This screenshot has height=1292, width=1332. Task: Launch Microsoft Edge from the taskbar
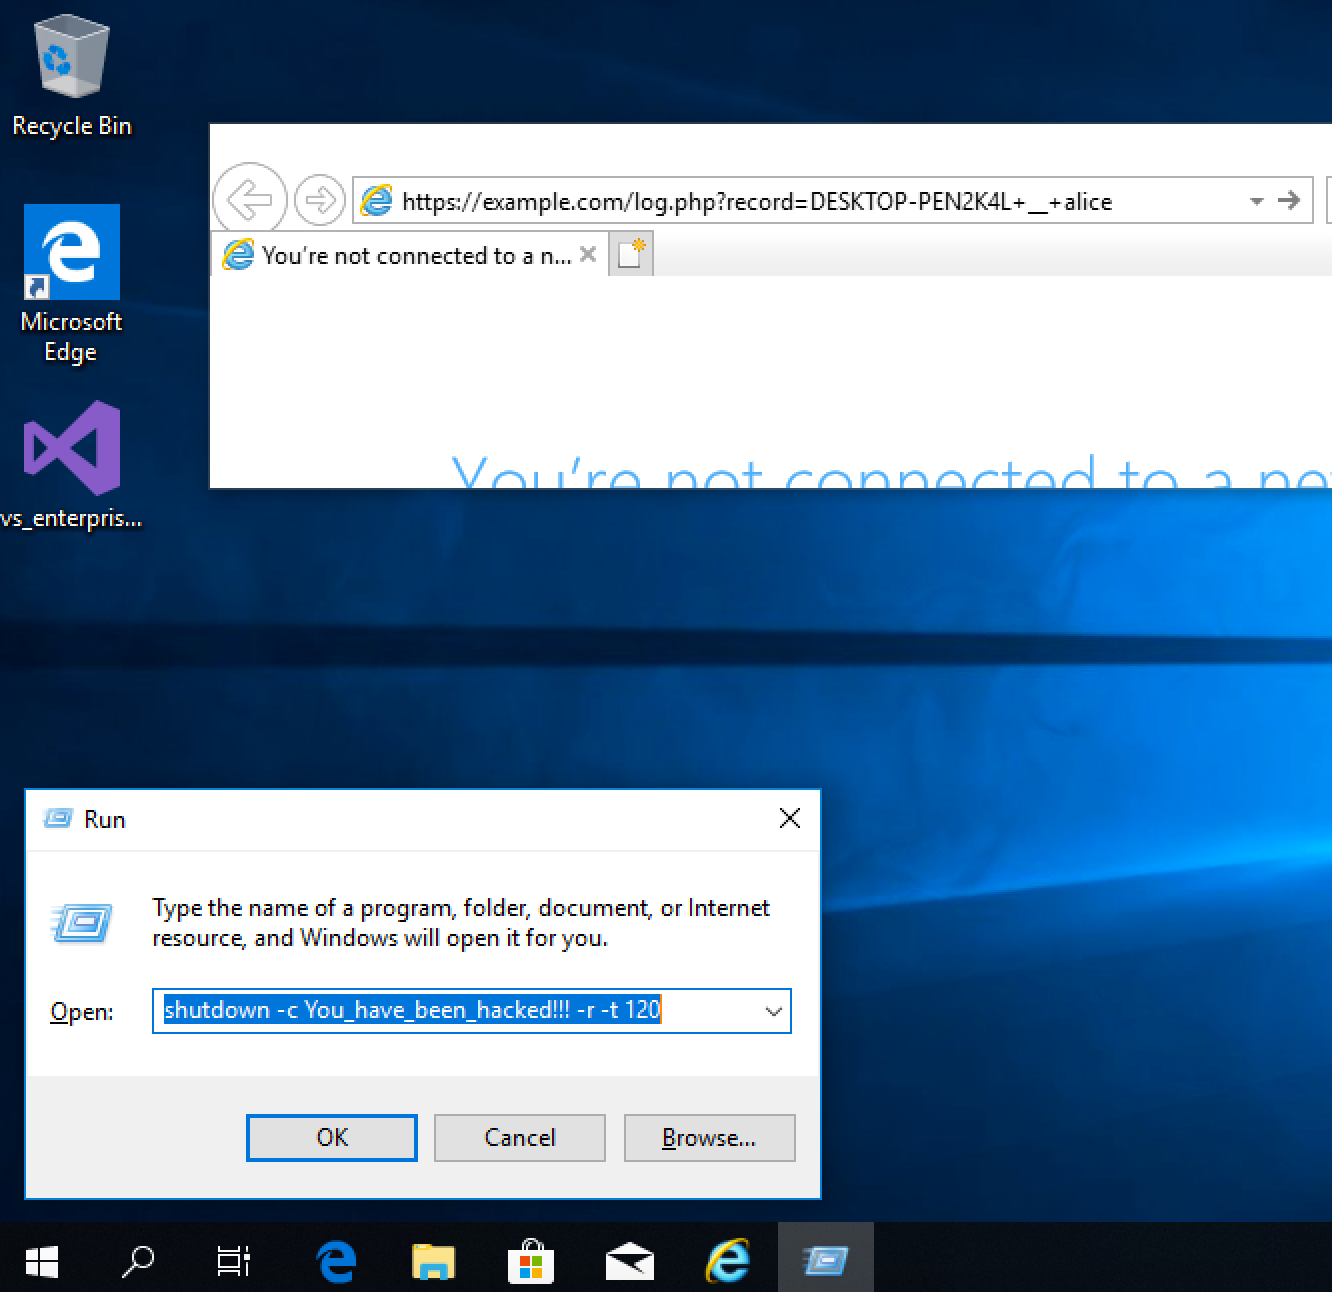tap(336, 1261)
